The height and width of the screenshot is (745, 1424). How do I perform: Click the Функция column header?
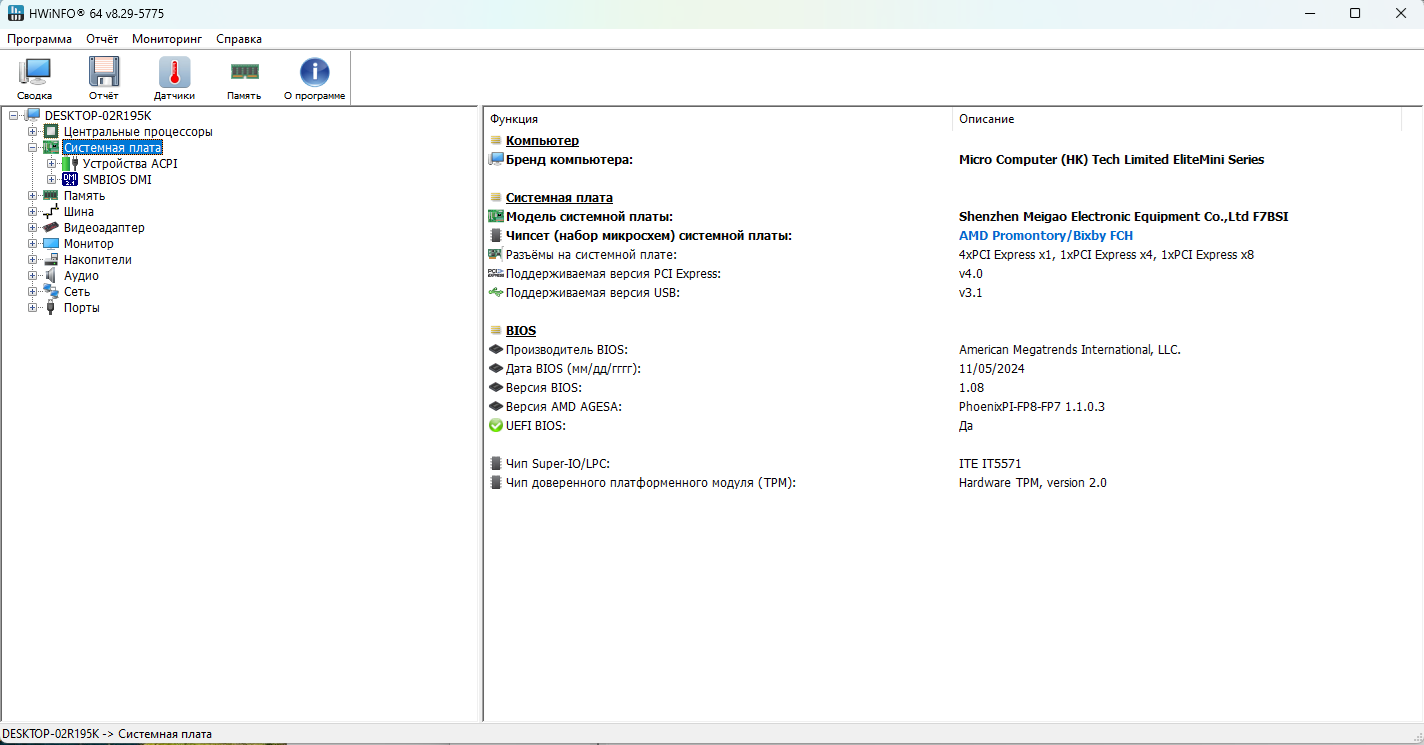click(x=514, y=119)
